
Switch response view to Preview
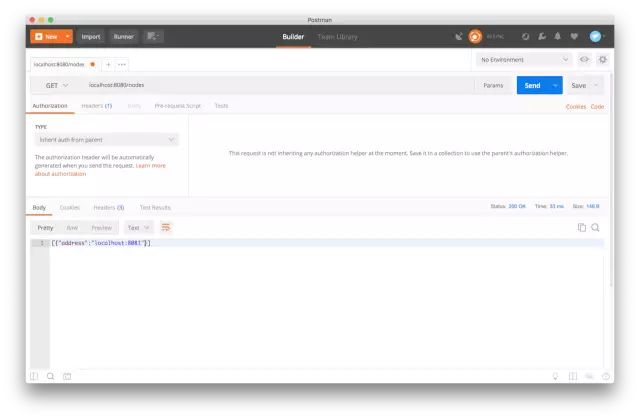[x=102, y=228]
